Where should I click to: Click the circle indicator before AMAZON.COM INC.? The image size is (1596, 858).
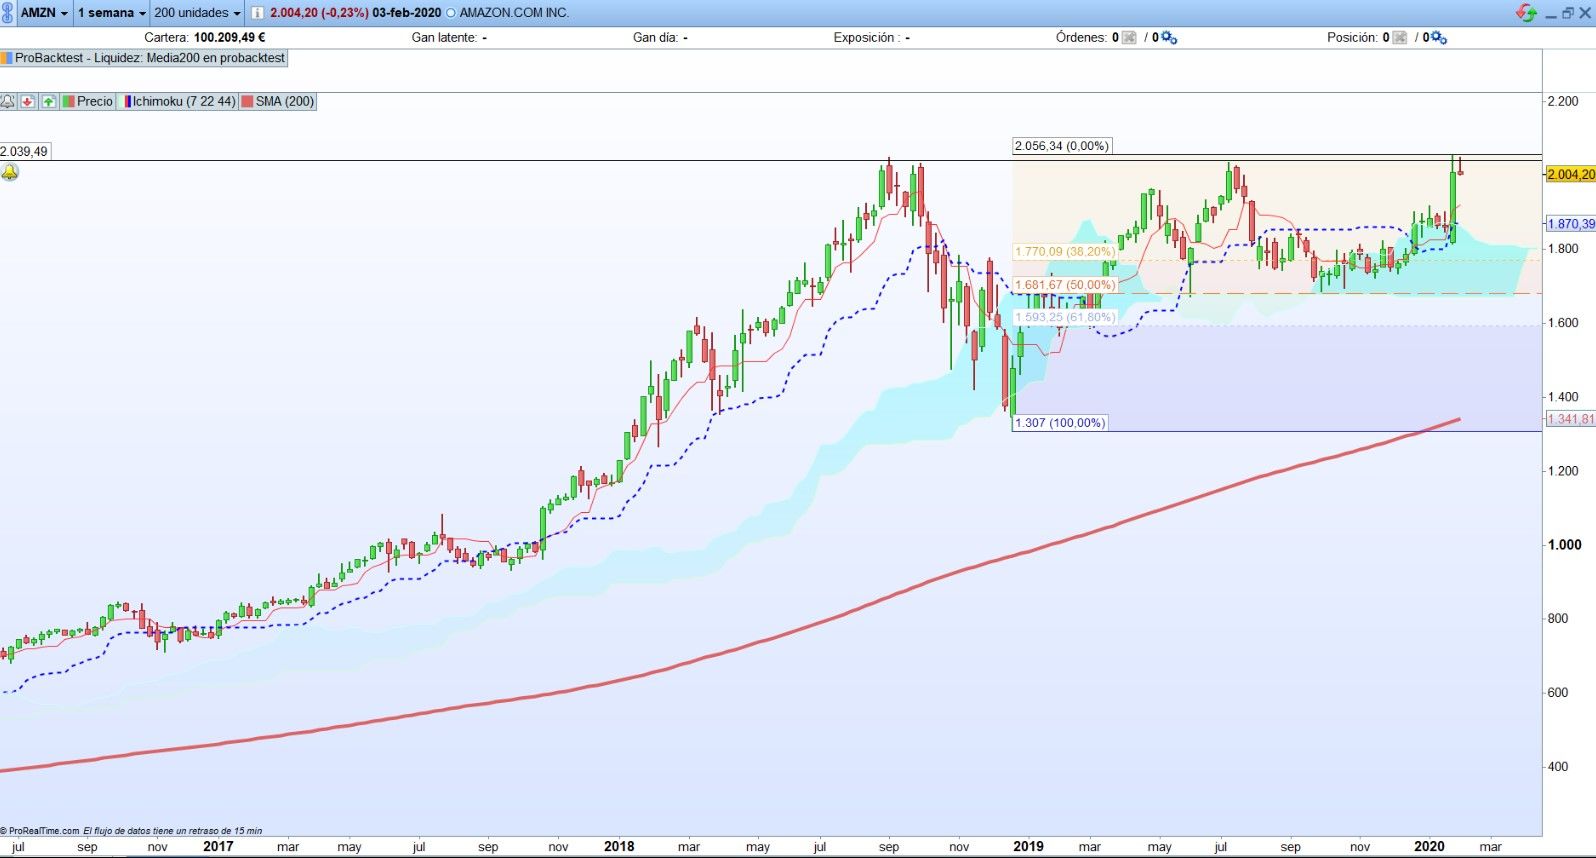[x=450, y=13]
